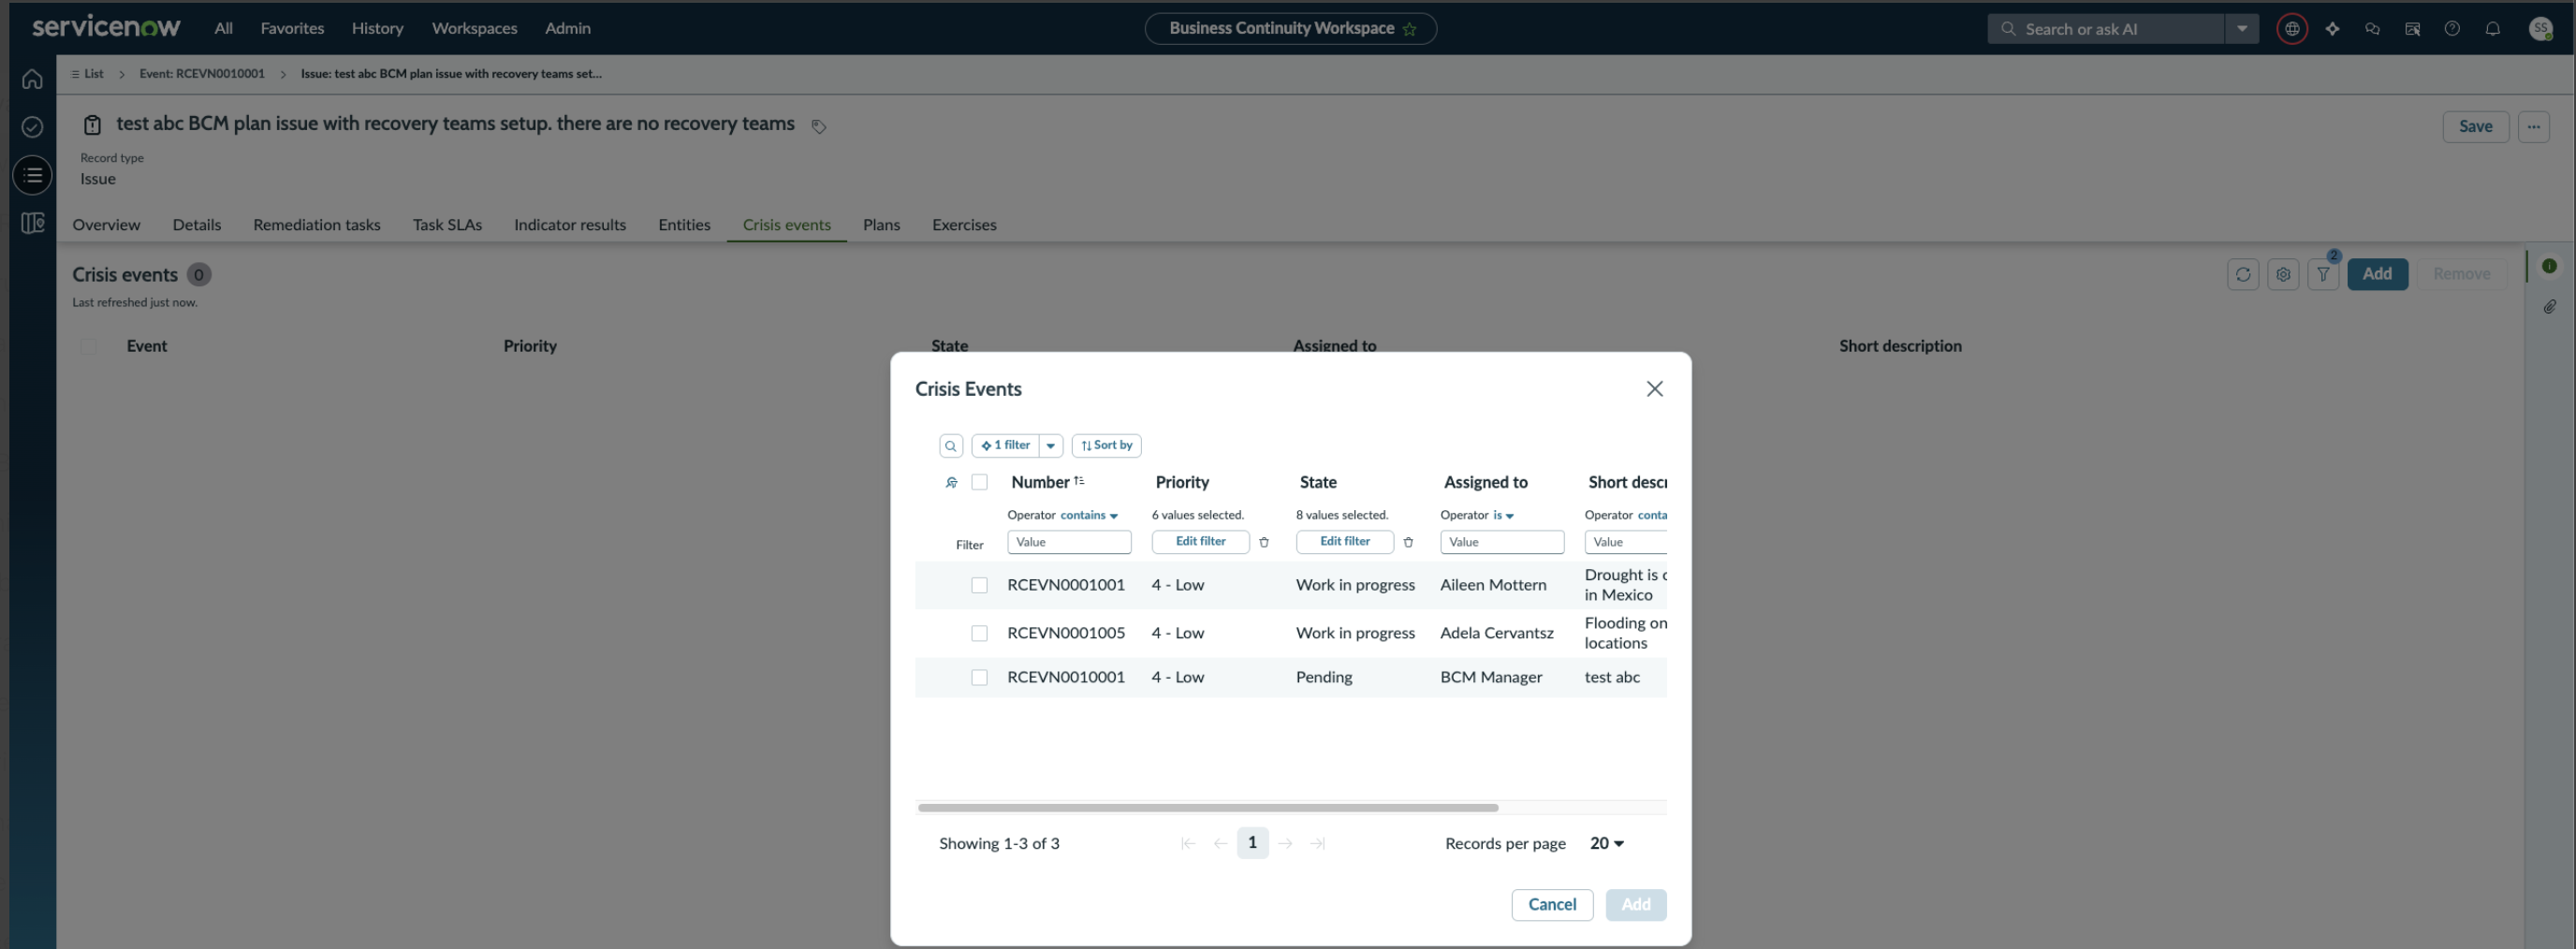This screenshot has height=949, width=2576.
Task: Click Cancel in Crisis Events dialog
Action: tap(1552, 905)
